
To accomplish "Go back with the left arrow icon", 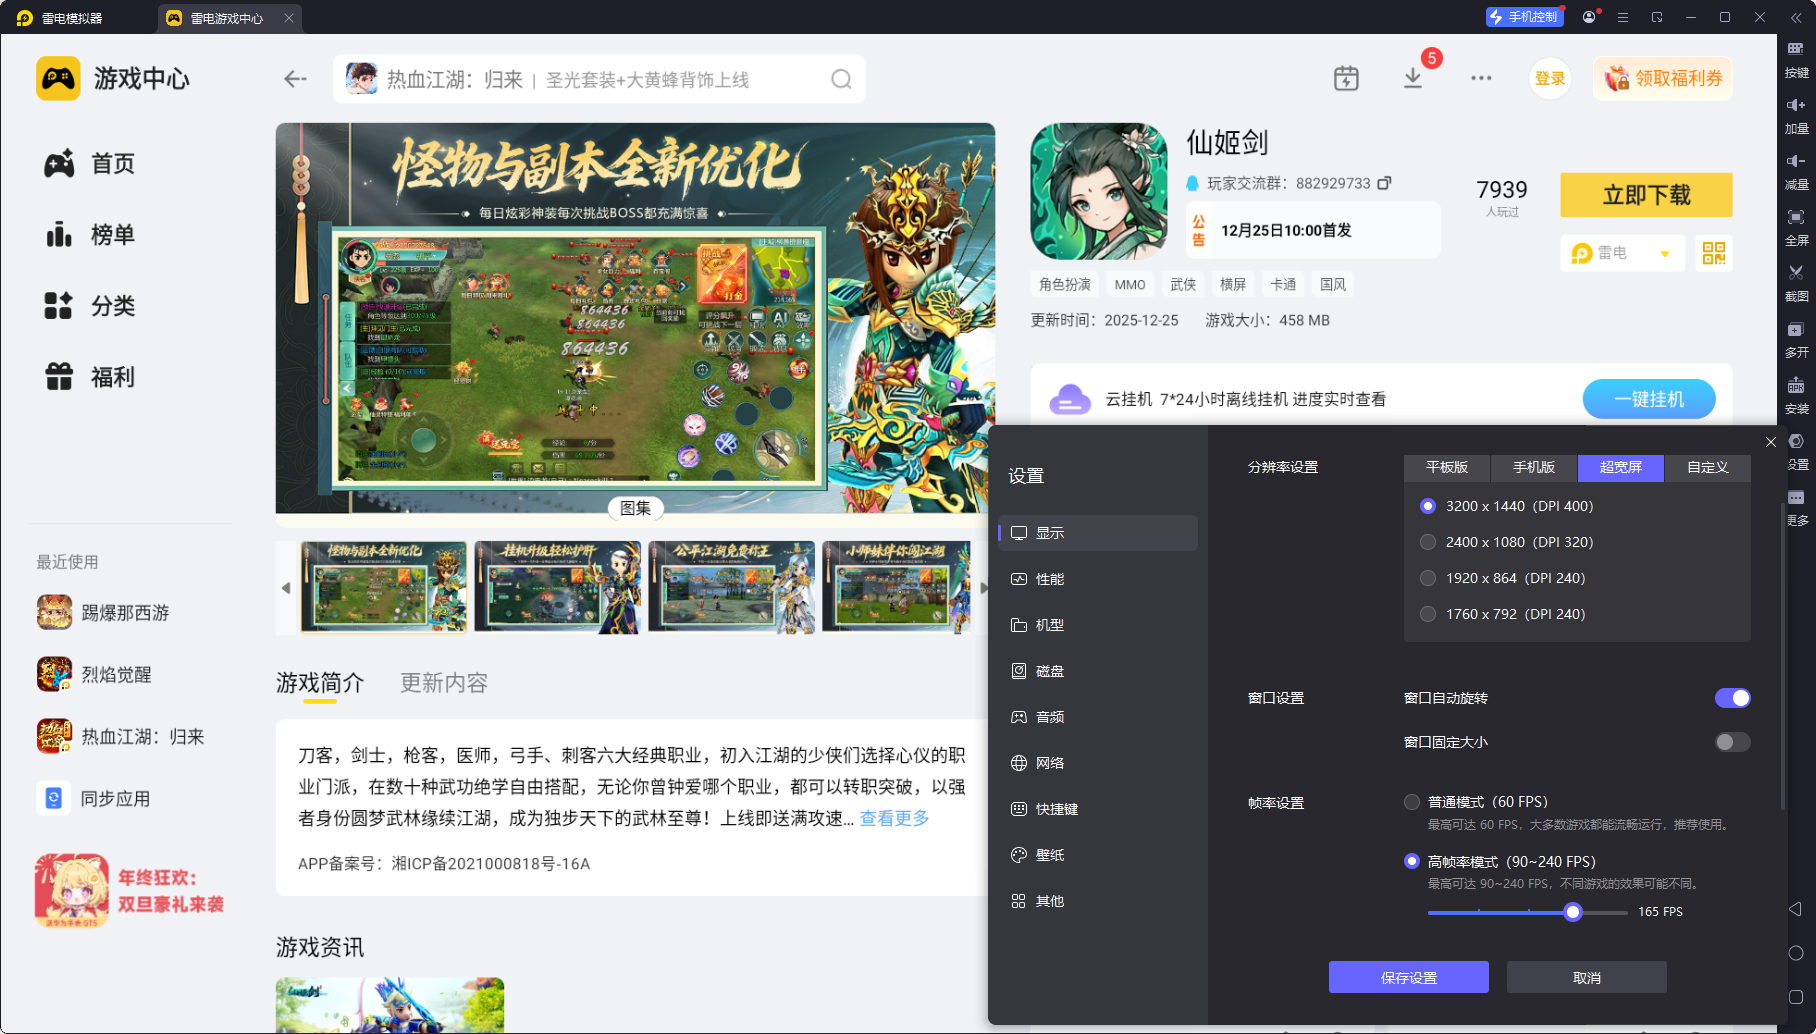I will [295, 79].
